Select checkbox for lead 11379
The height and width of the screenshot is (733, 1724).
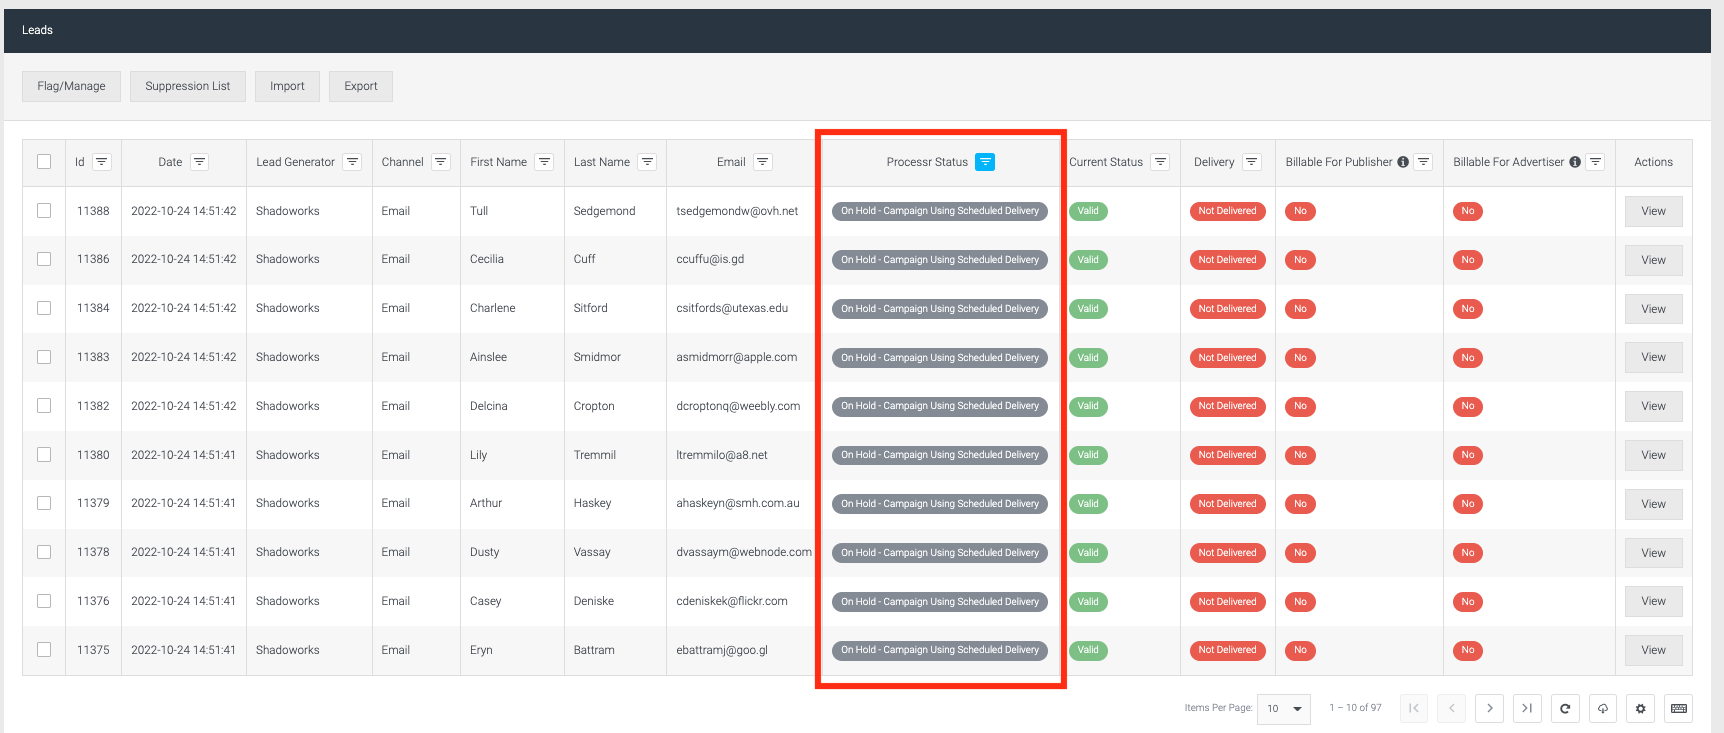pyautogui.click(x=44, y=503)
